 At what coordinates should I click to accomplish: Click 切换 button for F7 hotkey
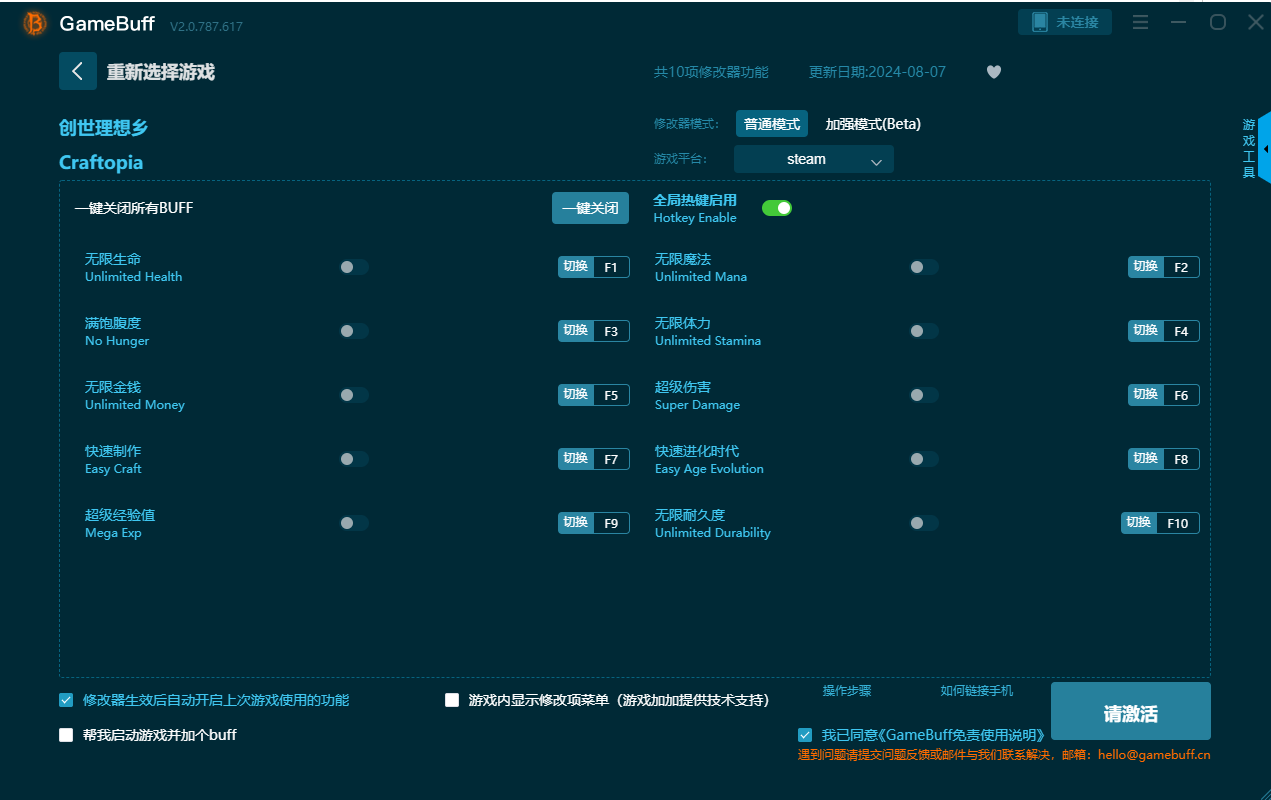click(576, 459)
